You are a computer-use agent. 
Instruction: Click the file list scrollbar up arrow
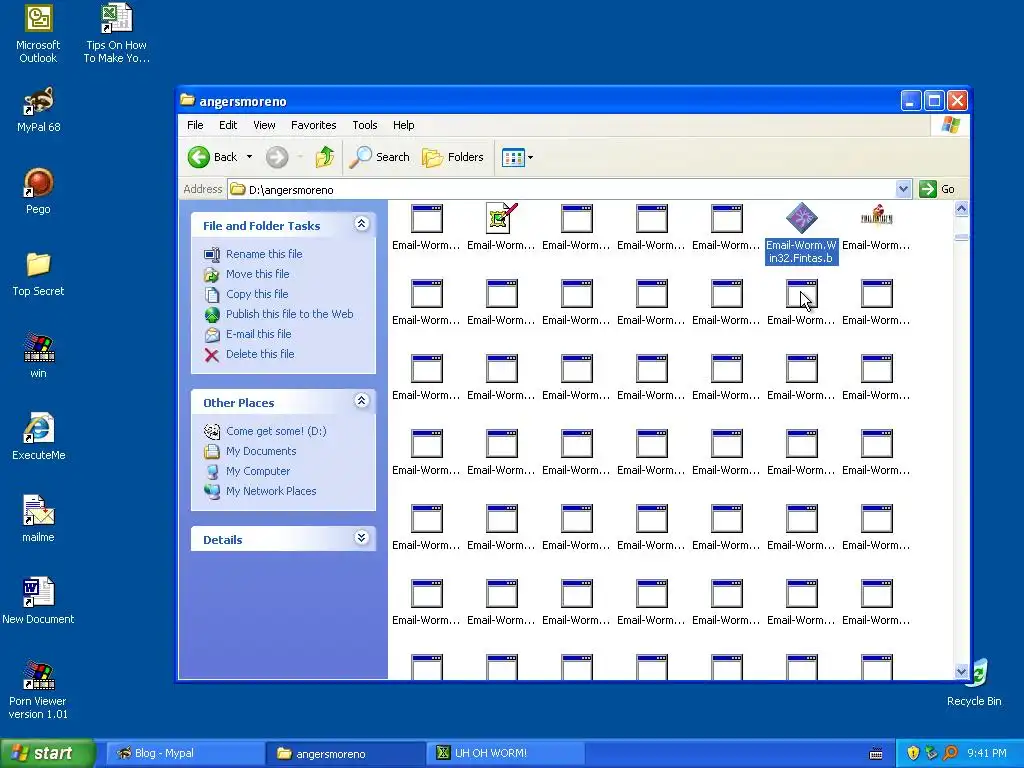click(961, 209)
